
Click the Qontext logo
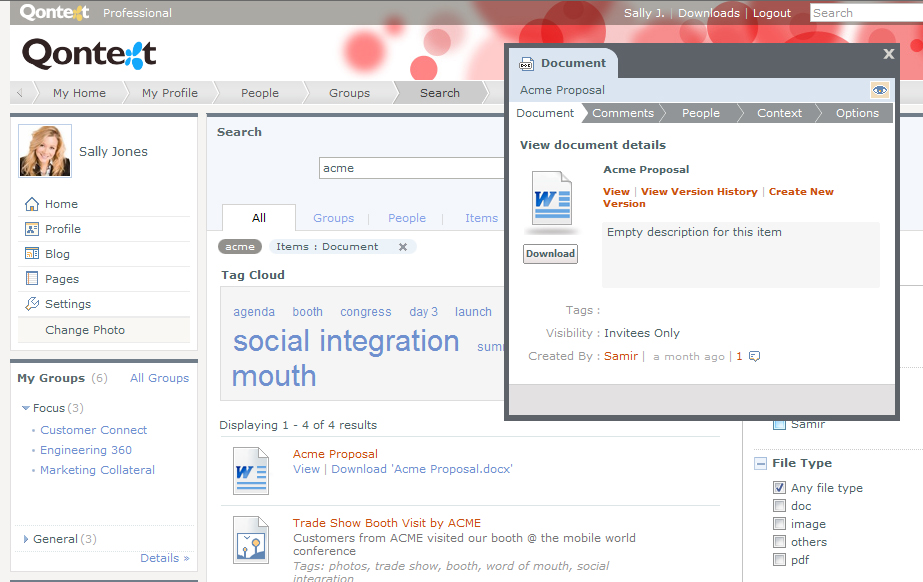pyautogui.click(x=89, y=54)
